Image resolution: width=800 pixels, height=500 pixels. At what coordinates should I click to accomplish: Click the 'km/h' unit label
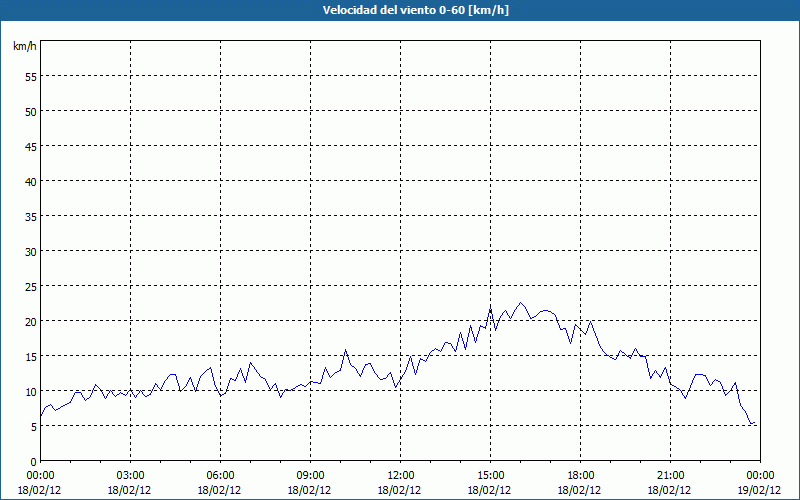[24, 46]
